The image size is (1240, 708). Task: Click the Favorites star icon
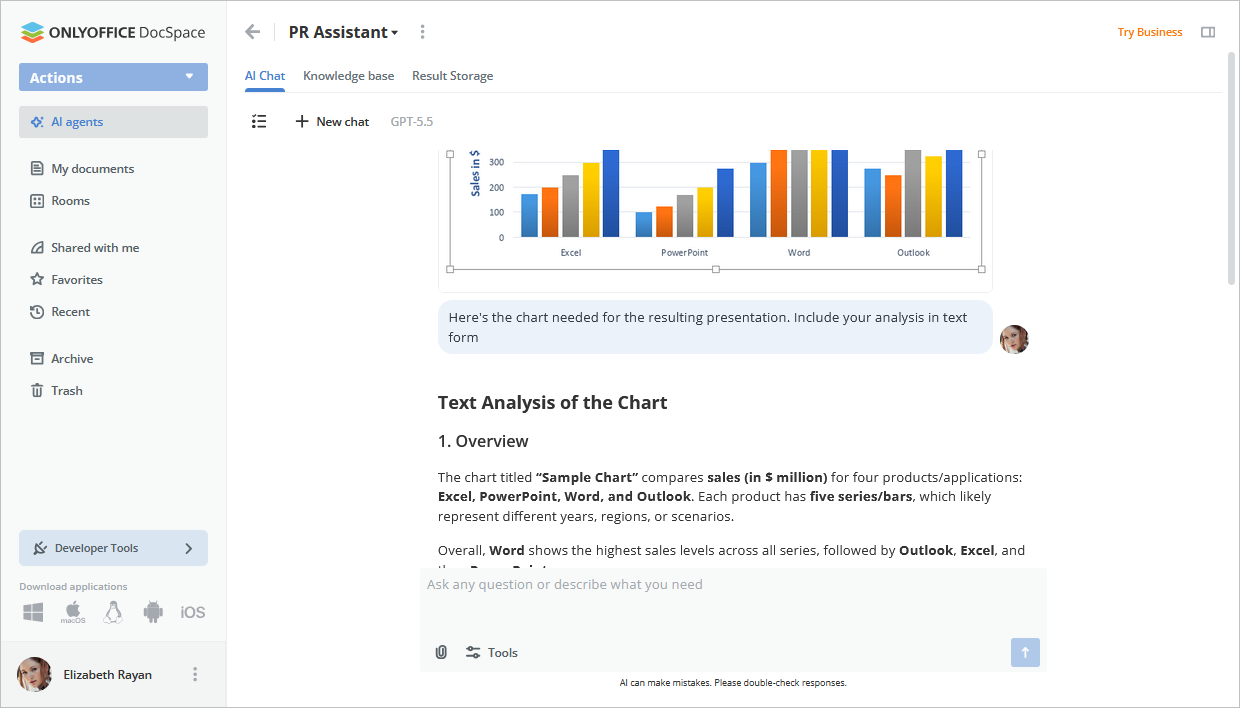[37, 280]
